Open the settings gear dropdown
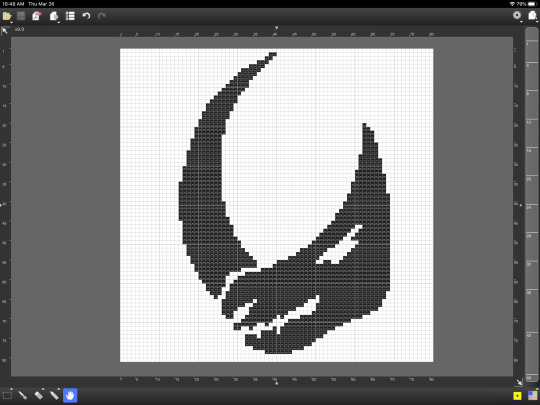The image size is (540, 405). coord(517,15)
